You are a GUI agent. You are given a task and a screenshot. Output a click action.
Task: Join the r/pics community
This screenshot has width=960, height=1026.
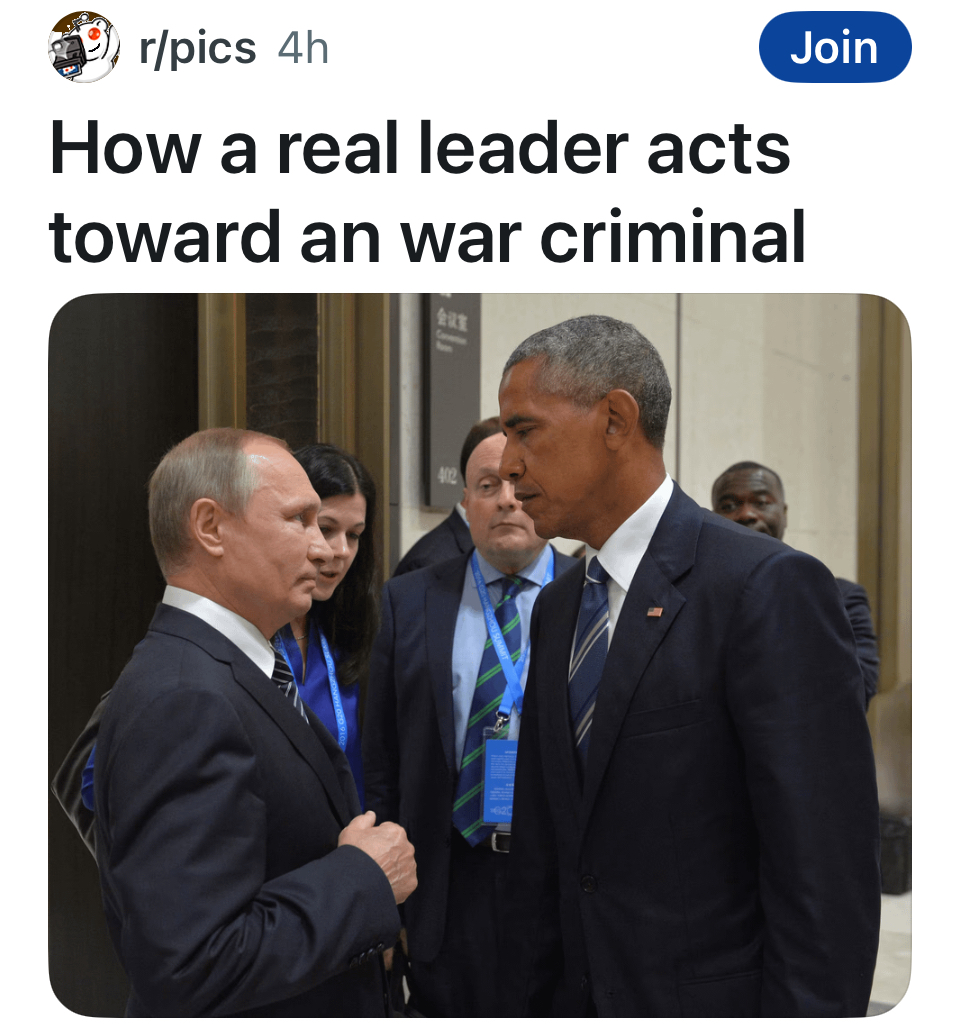834,47
